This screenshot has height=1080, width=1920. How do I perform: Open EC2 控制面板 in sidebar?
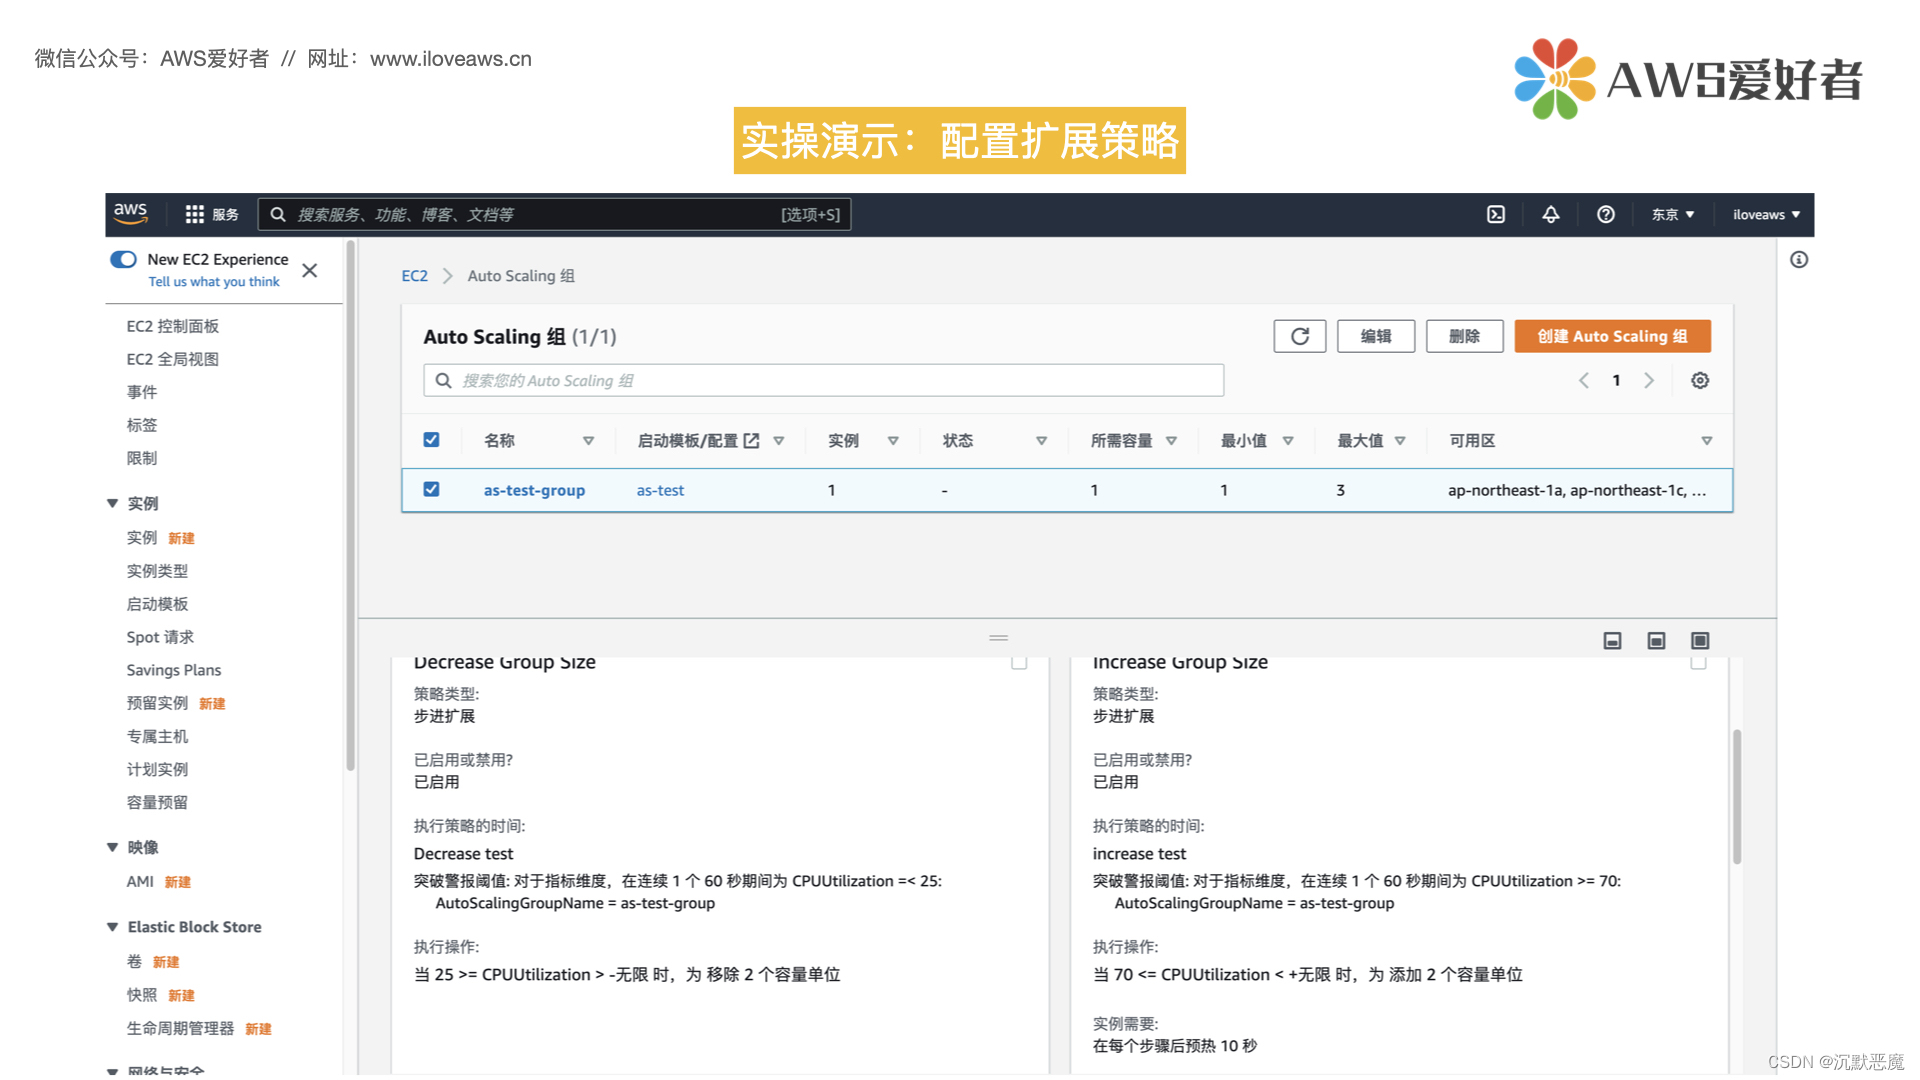pyautogui.click(x=172, y=326)
